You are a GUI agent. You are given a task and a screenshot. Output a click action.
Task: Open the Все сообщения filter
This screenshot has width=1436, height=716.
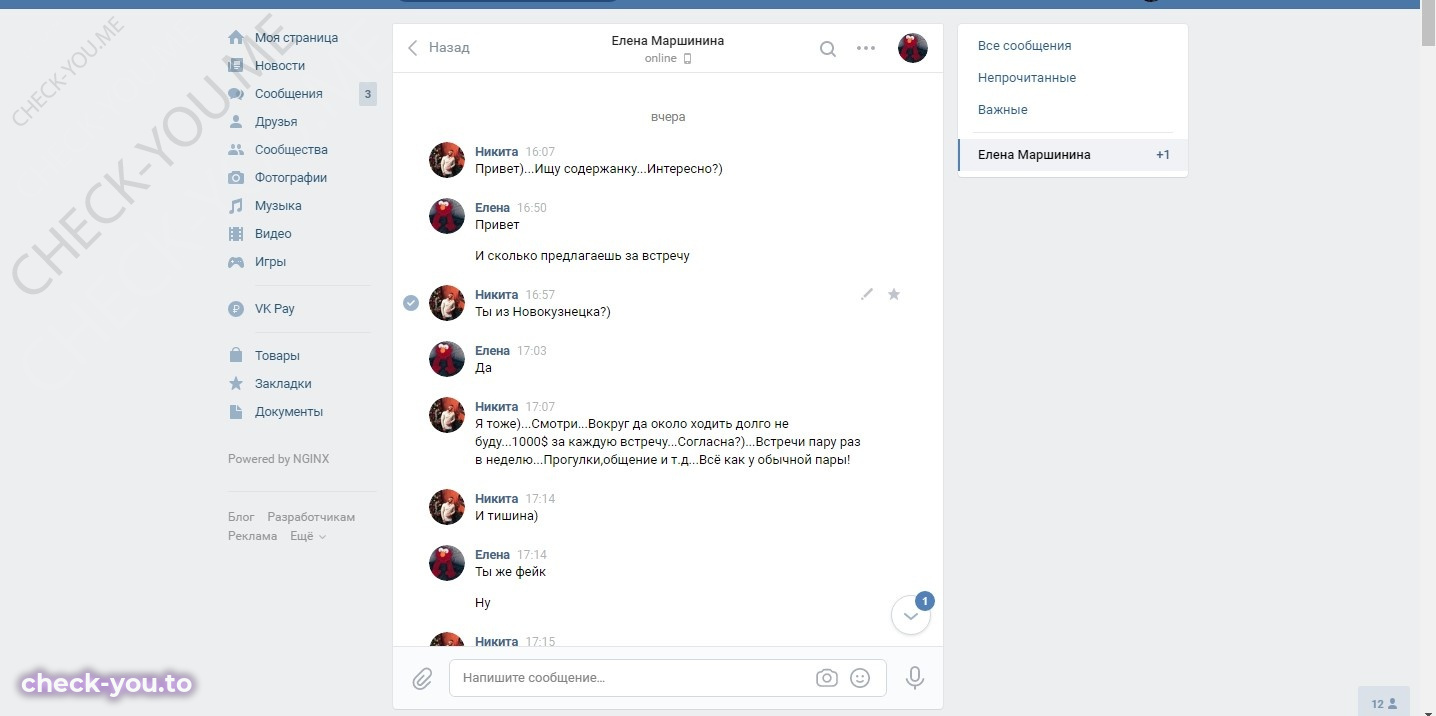1024,46
